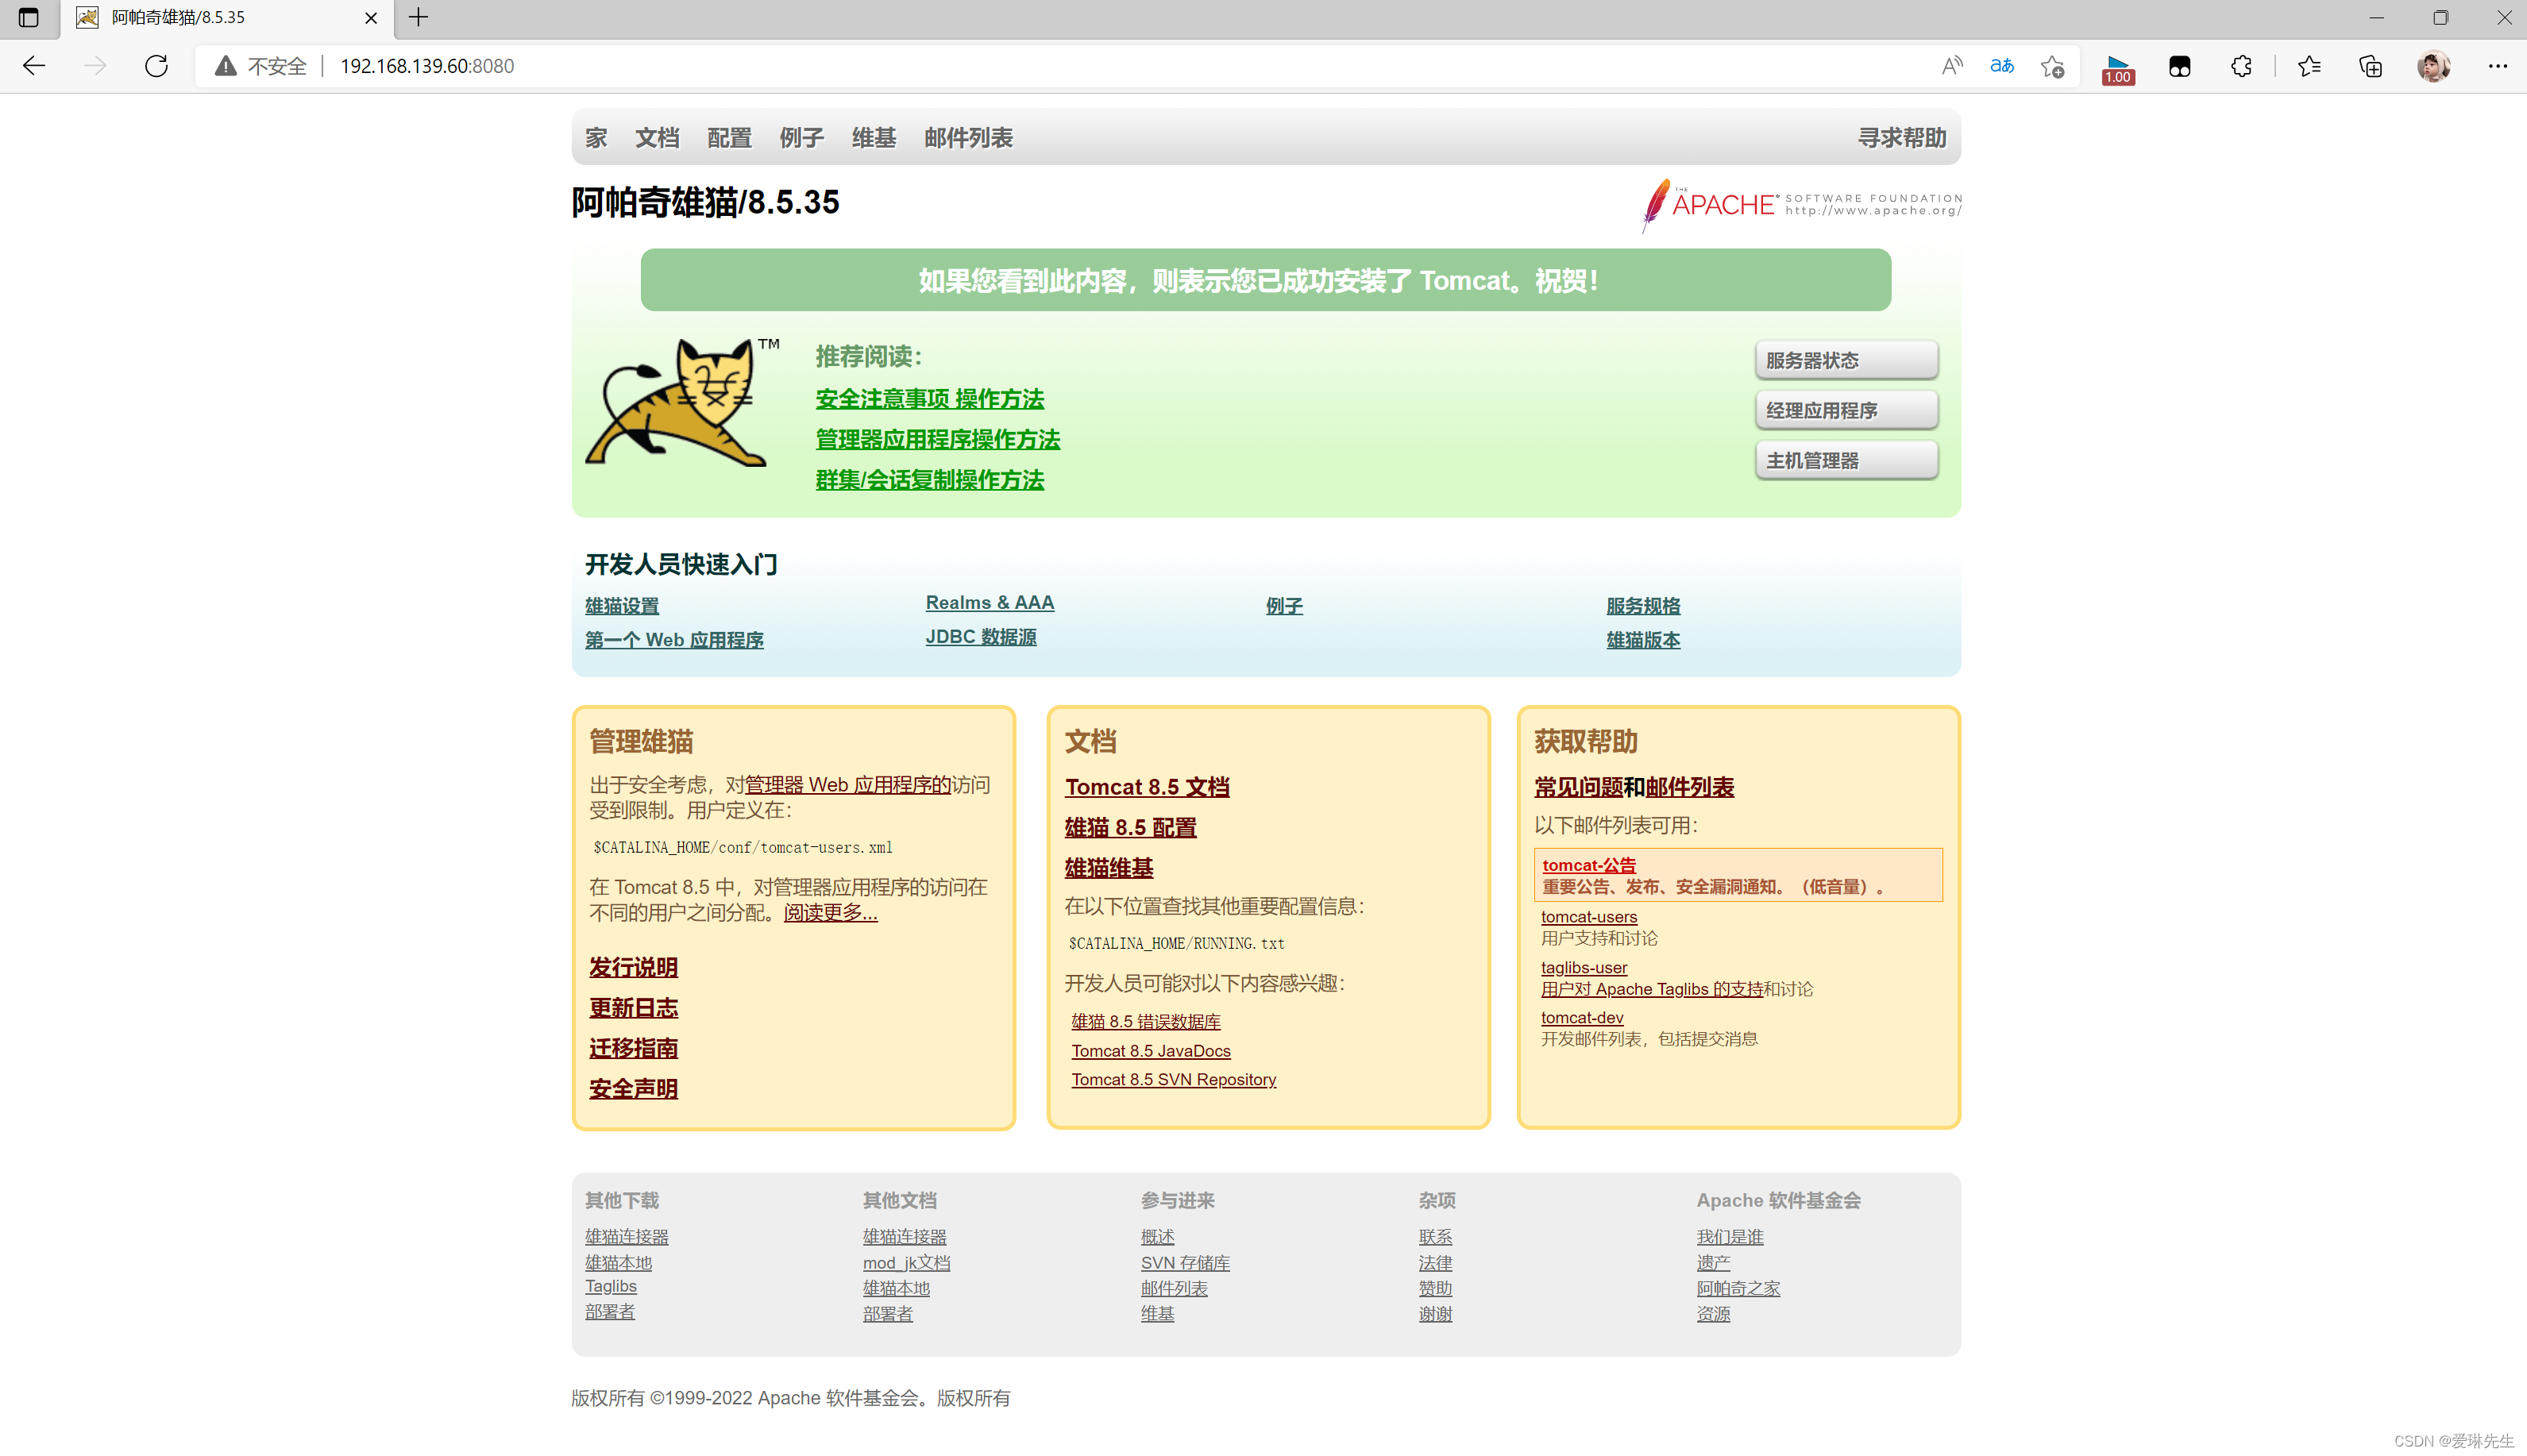Screen dimensions: 2527x1456
Task: Add this page to favorites
Action: [2053, 66]
